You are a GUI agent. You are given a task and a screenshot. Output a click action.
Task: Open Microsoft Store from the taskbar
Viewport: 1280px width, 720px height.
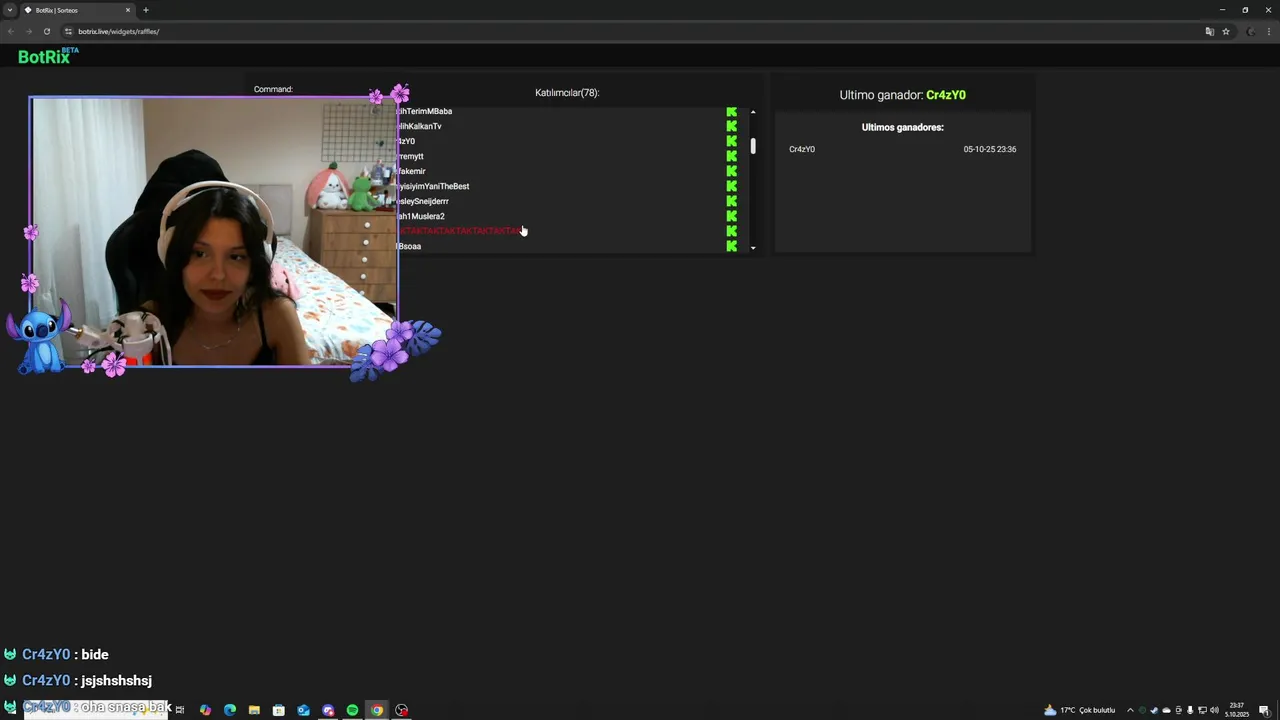pos(279,710)
